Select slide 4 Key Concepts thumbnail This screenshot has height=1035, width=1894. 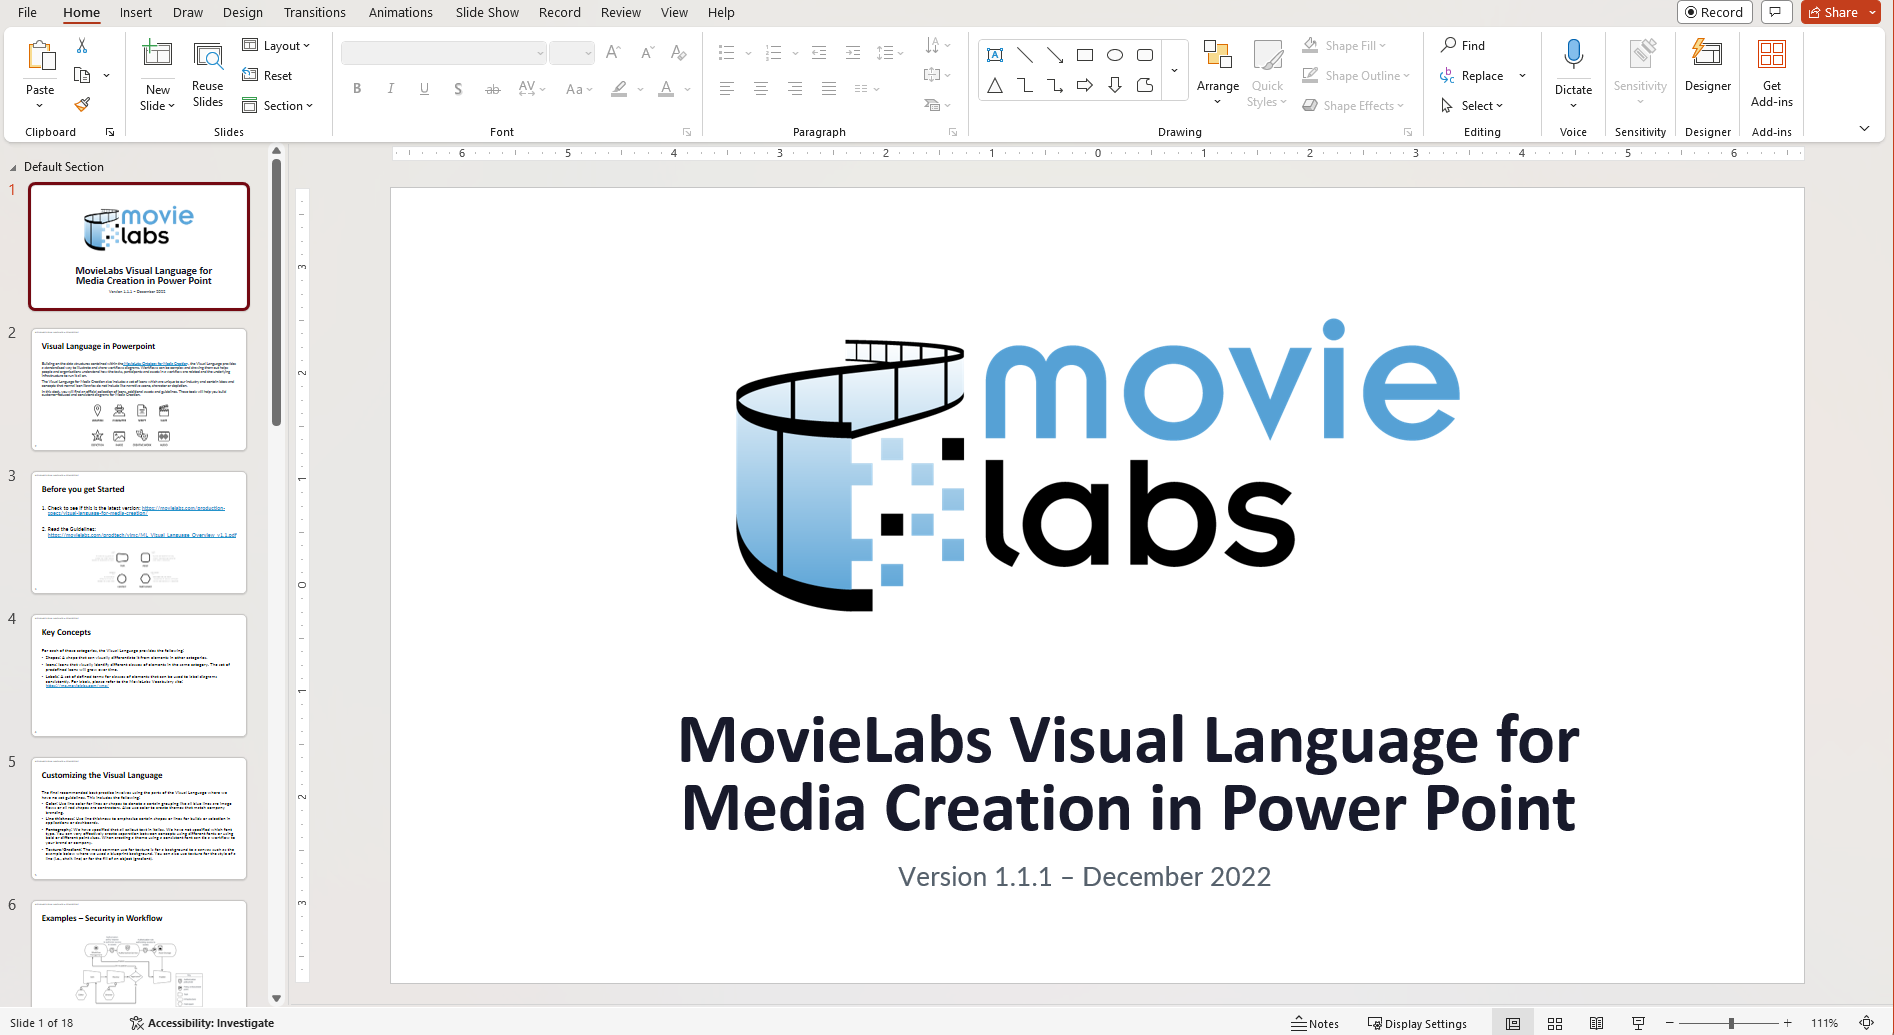139,675
